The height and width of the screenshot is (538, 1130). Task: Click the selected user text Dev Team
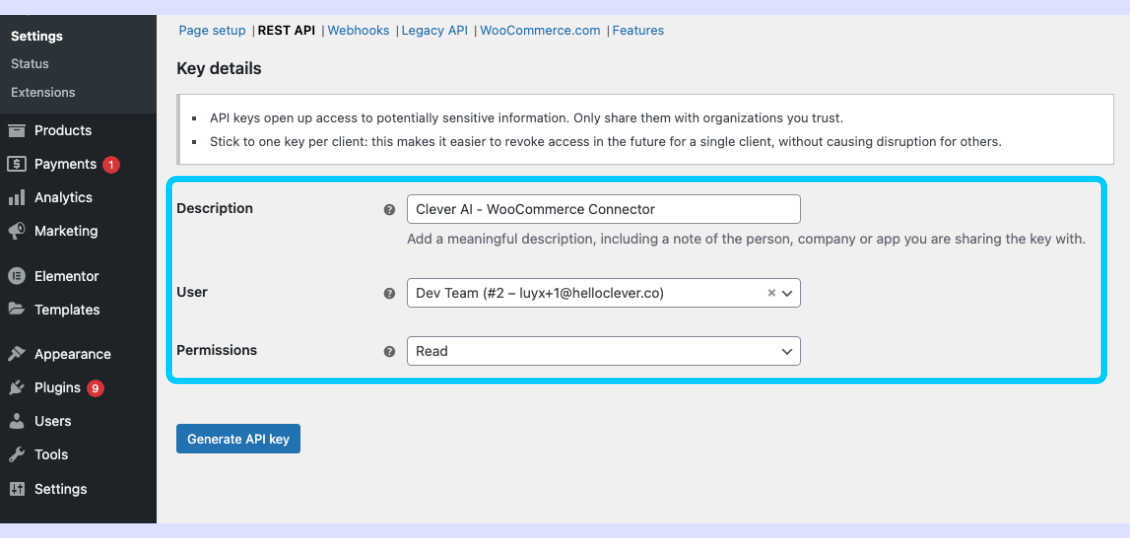pyautogui.click(x=540, y=293)
